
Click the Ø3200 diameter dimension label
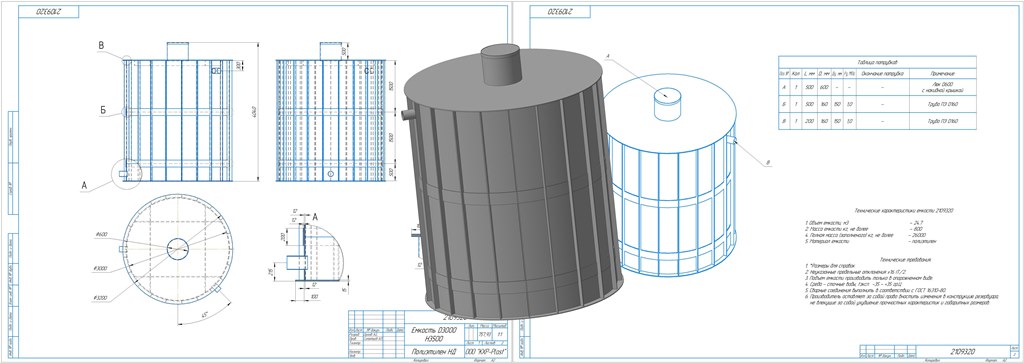[100, 298]
